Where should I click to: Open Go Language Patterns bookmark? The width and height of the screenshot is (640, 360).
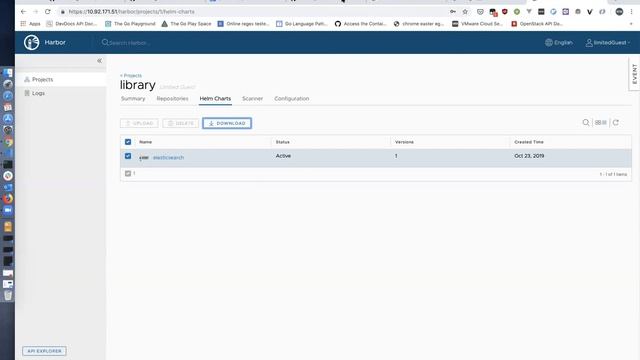click(302, 24)
